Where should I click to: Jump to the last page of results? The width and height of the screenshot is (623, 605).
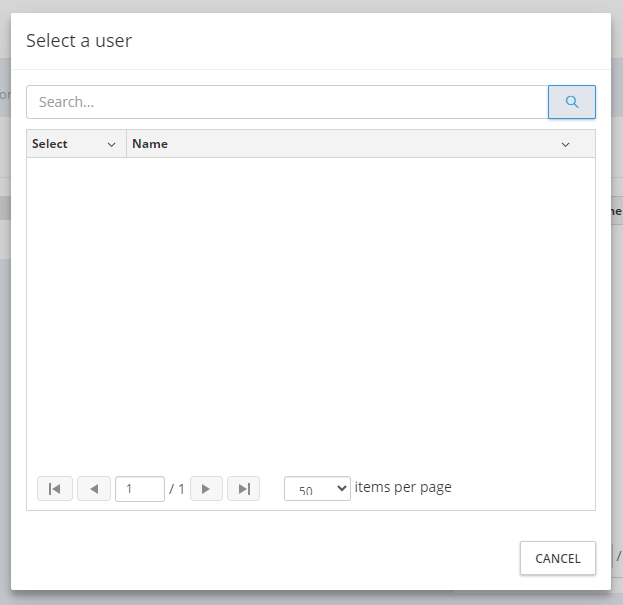tap(243, 489)
